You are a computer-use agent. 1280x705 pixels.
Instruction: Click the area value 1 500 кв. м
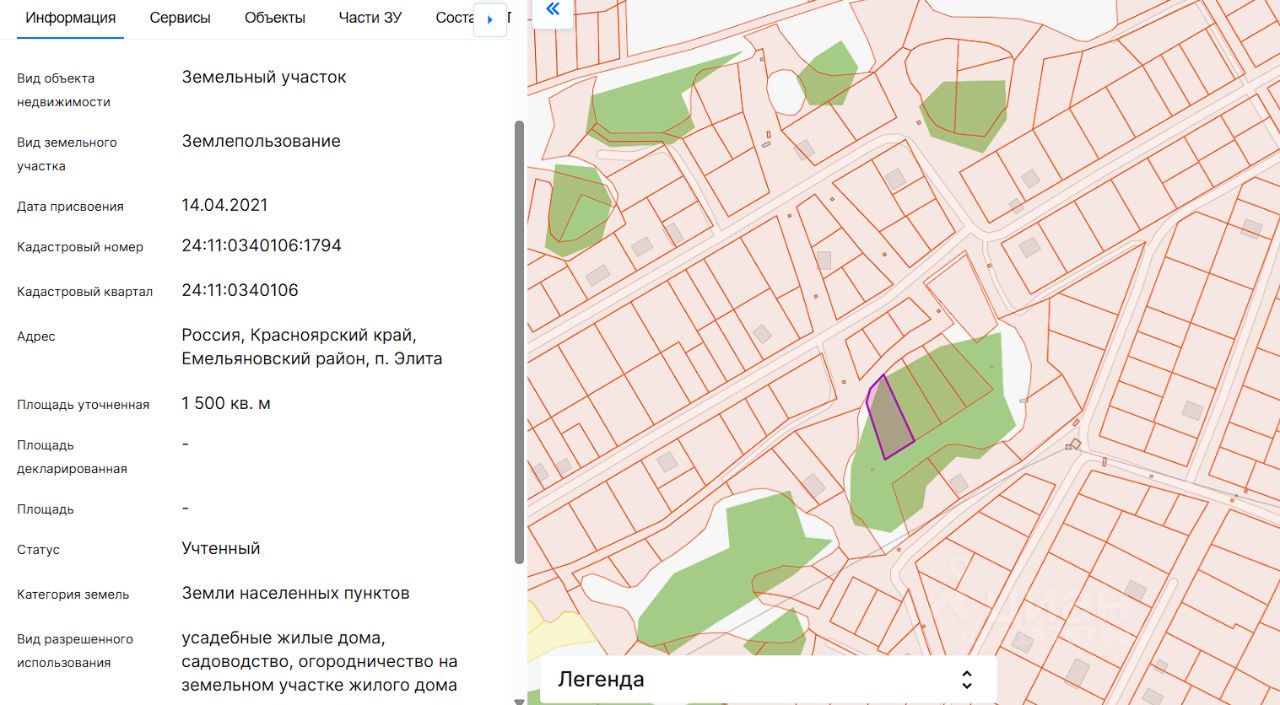(x=226, y=403)
